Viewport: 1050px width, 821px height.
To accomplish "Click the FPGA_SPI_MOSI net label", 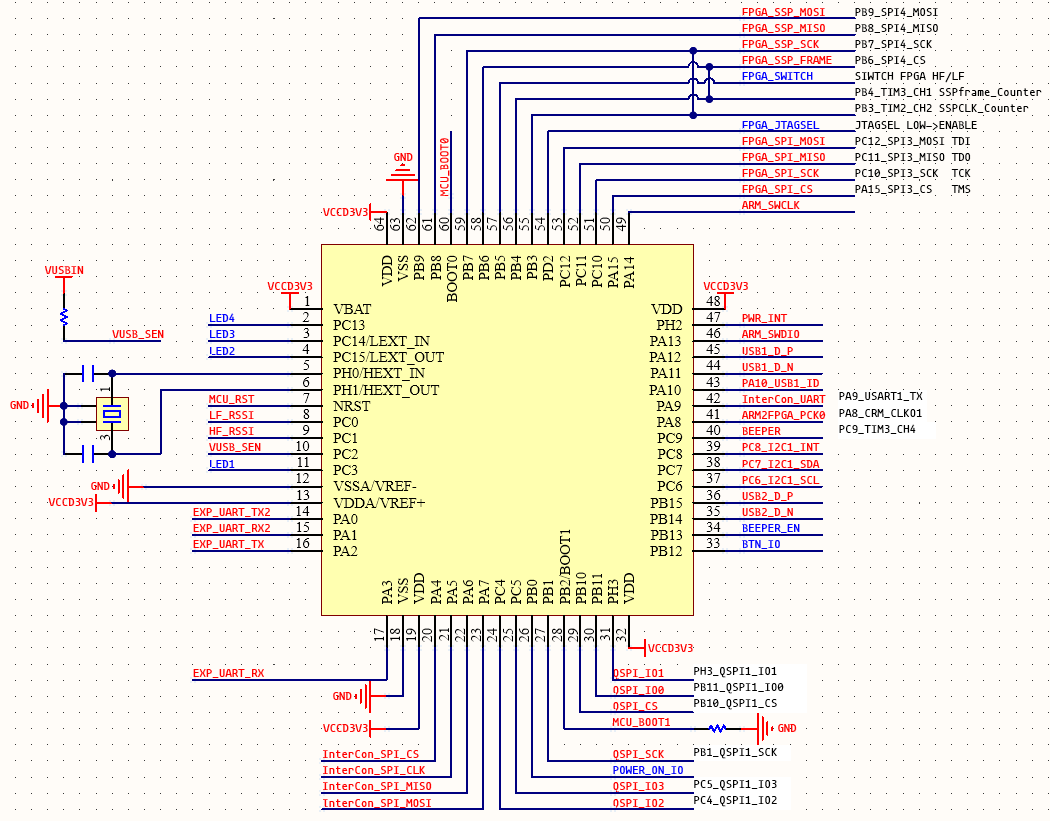I will 783,141.
